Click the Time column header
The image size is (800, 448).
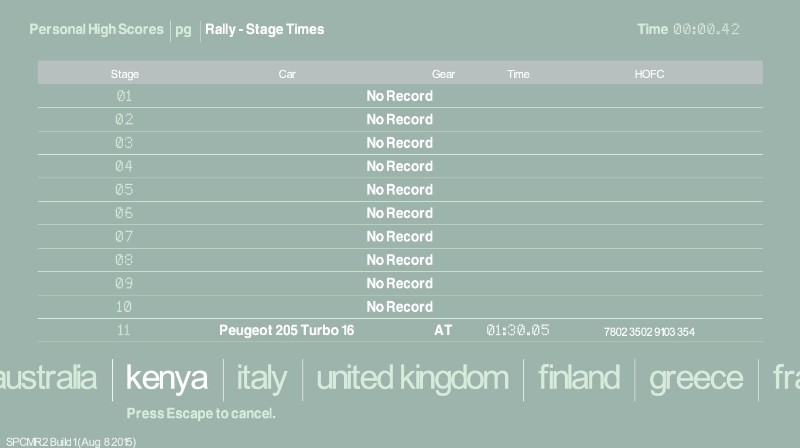pos(518,74)
